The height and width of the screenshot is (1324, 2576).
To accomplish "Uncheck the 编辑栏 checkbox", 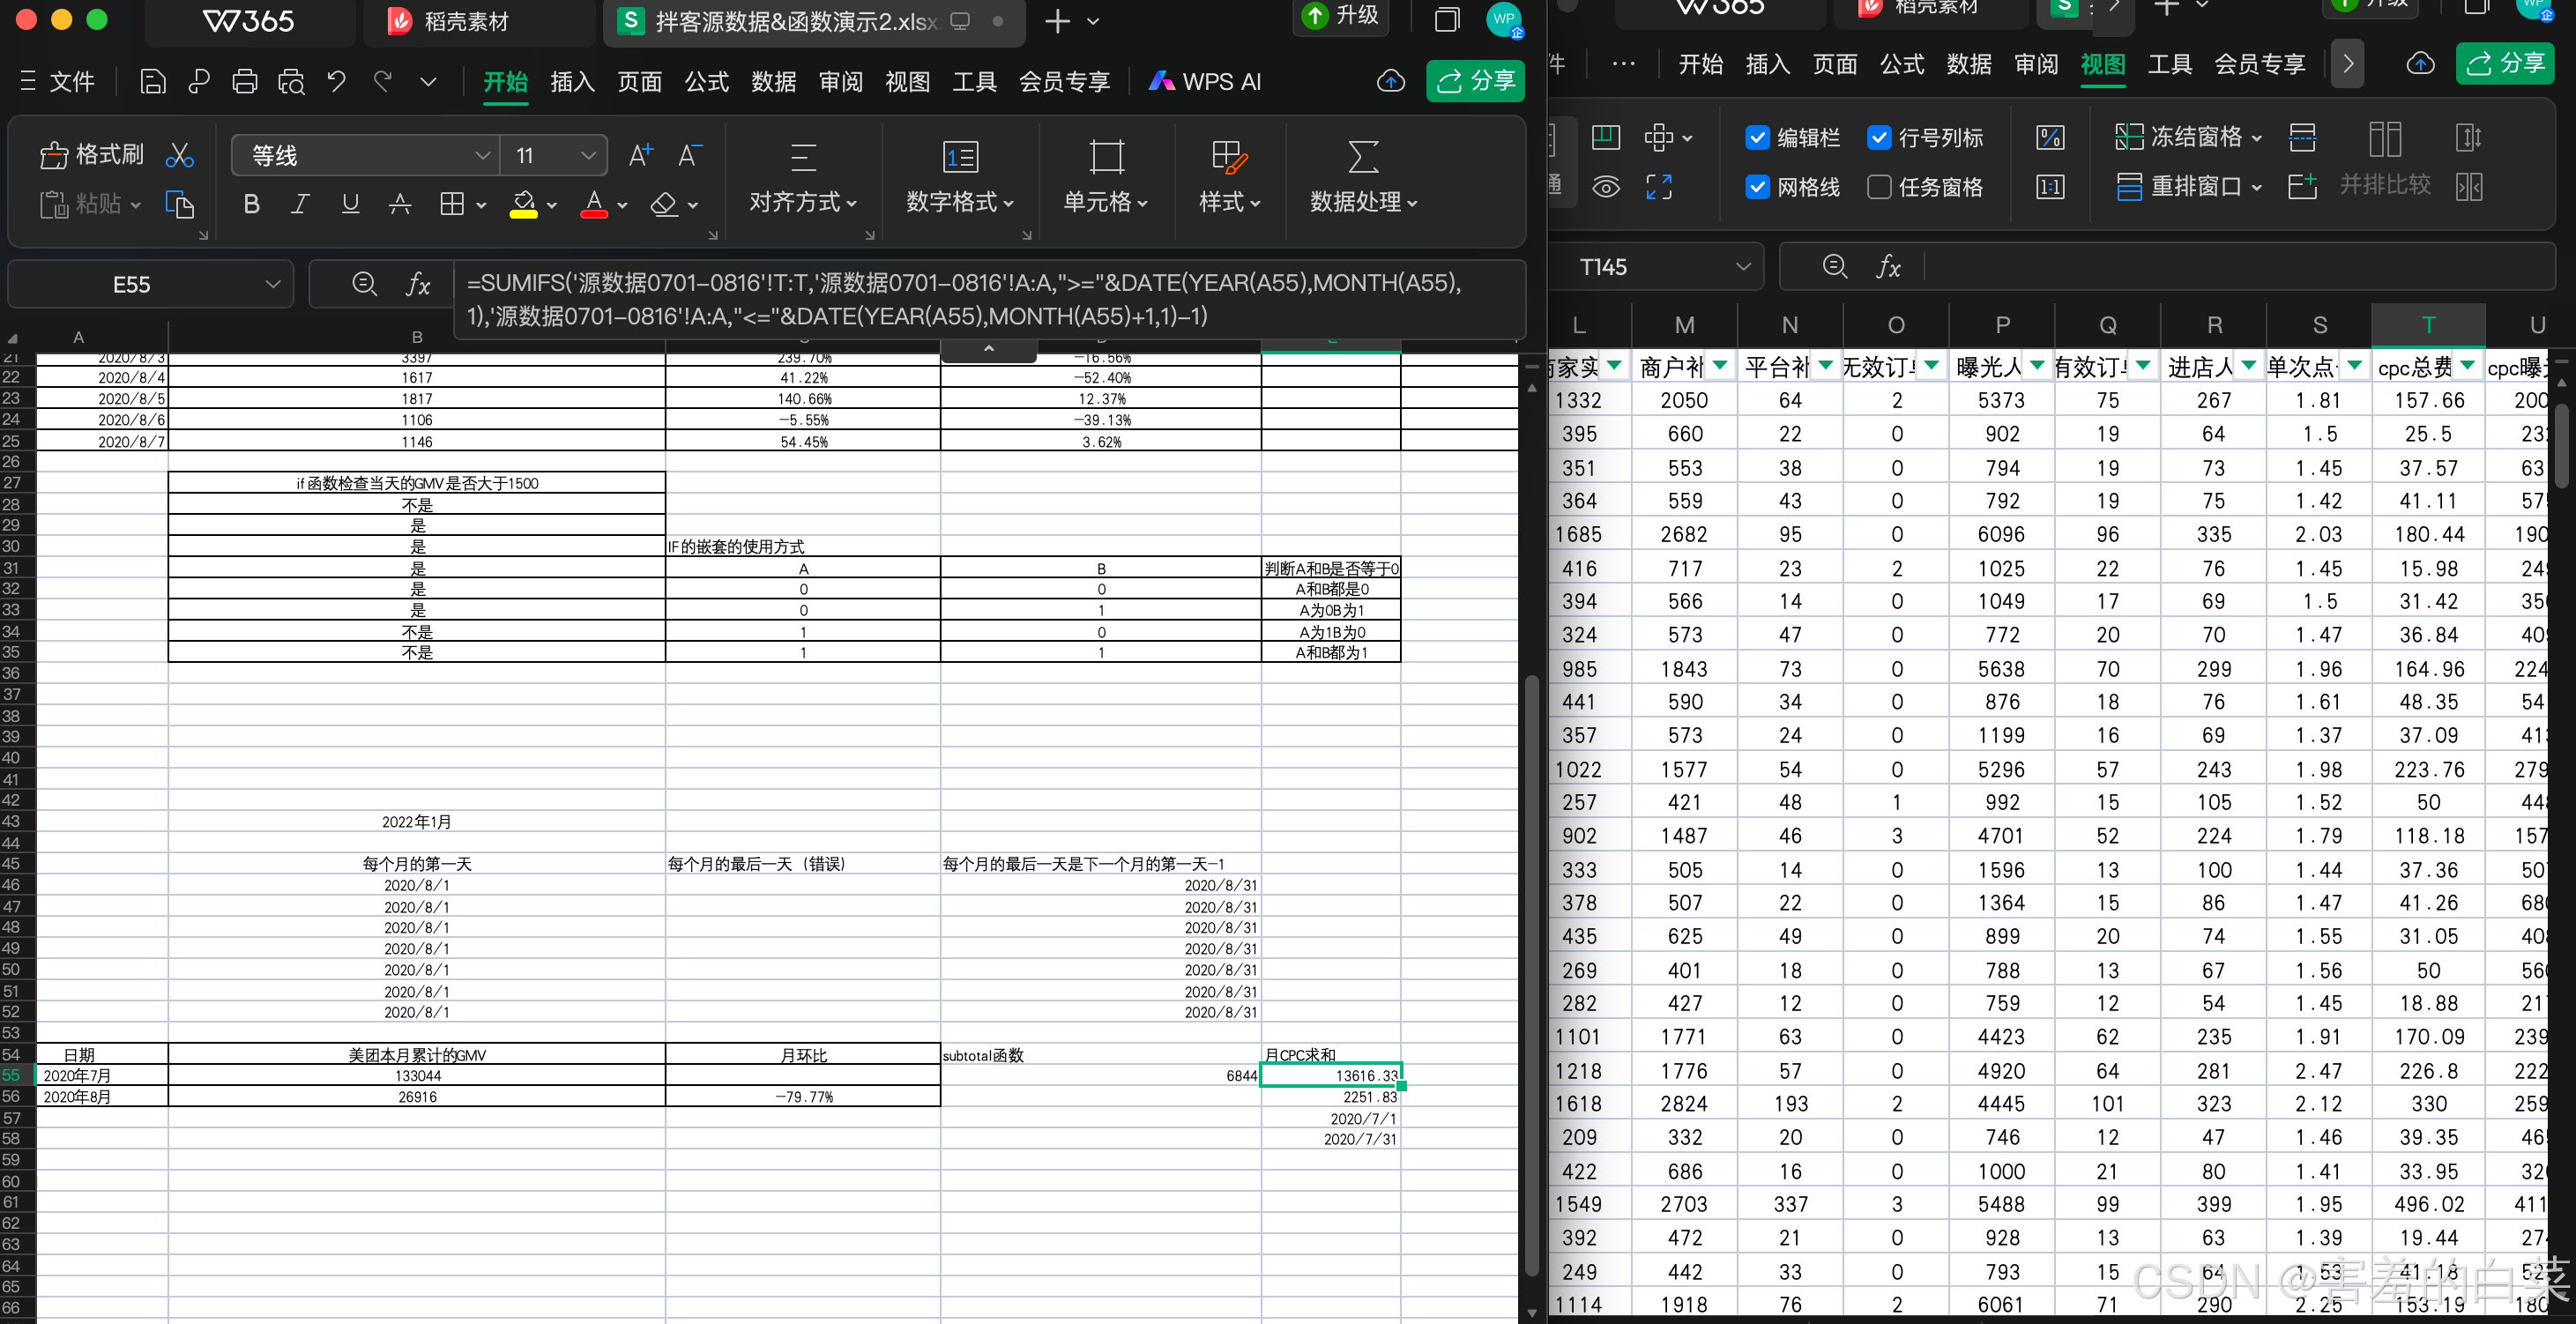I will click(x=1757, y=138).
